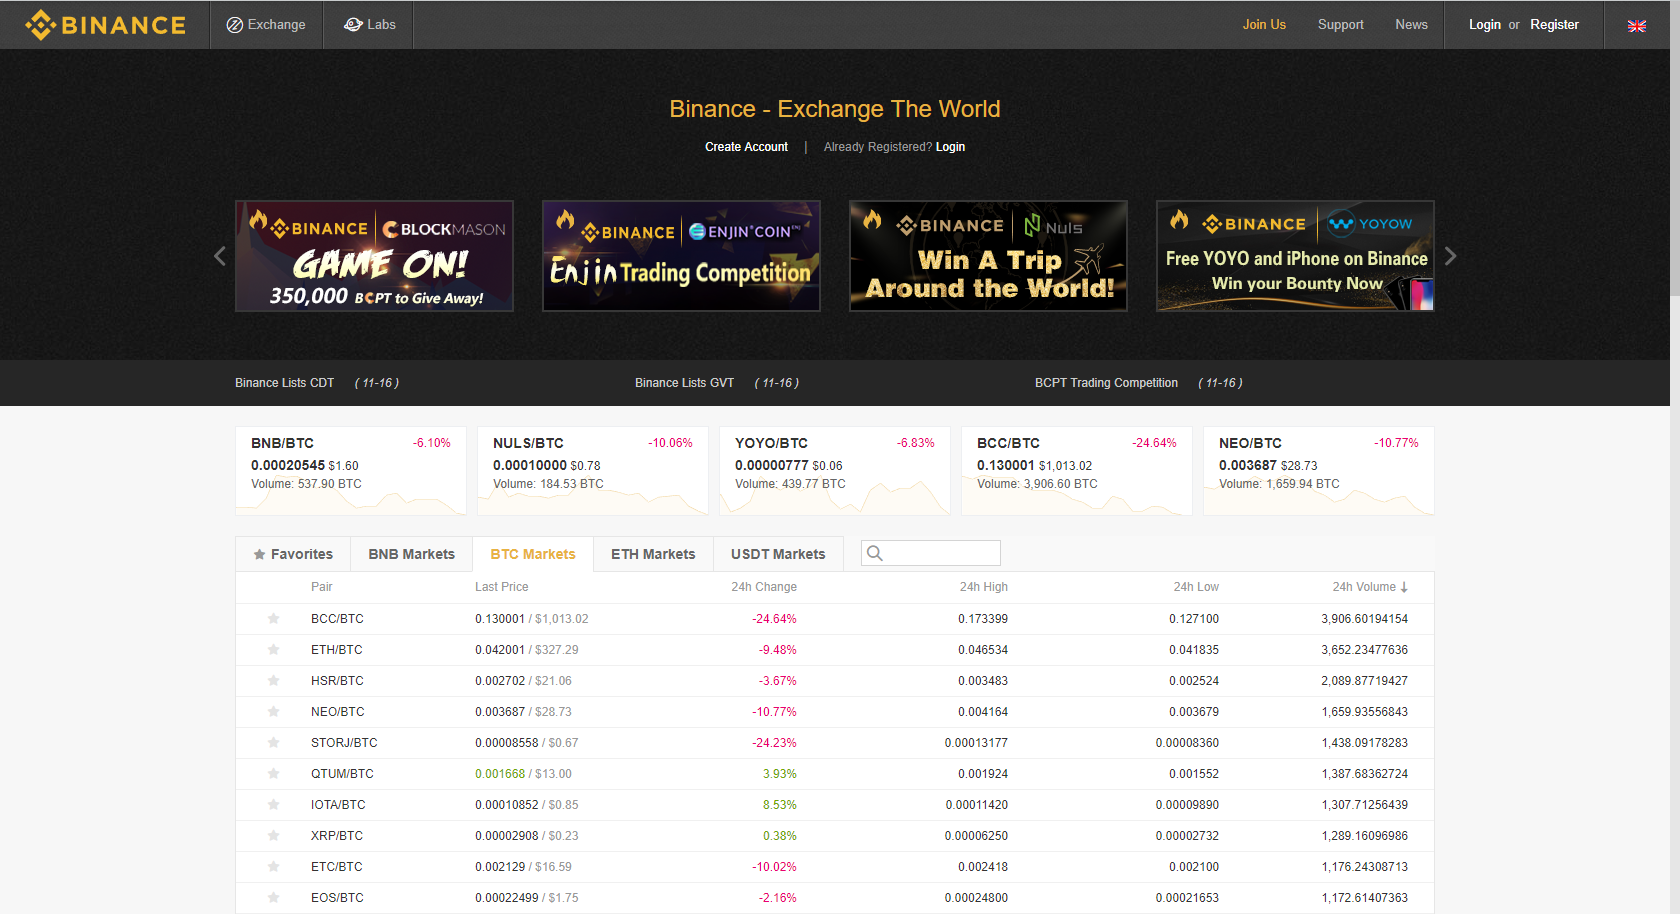
Task: Favorite the BCC/BTC pair star
Action: pyautogui.click(x=273, y=619)
